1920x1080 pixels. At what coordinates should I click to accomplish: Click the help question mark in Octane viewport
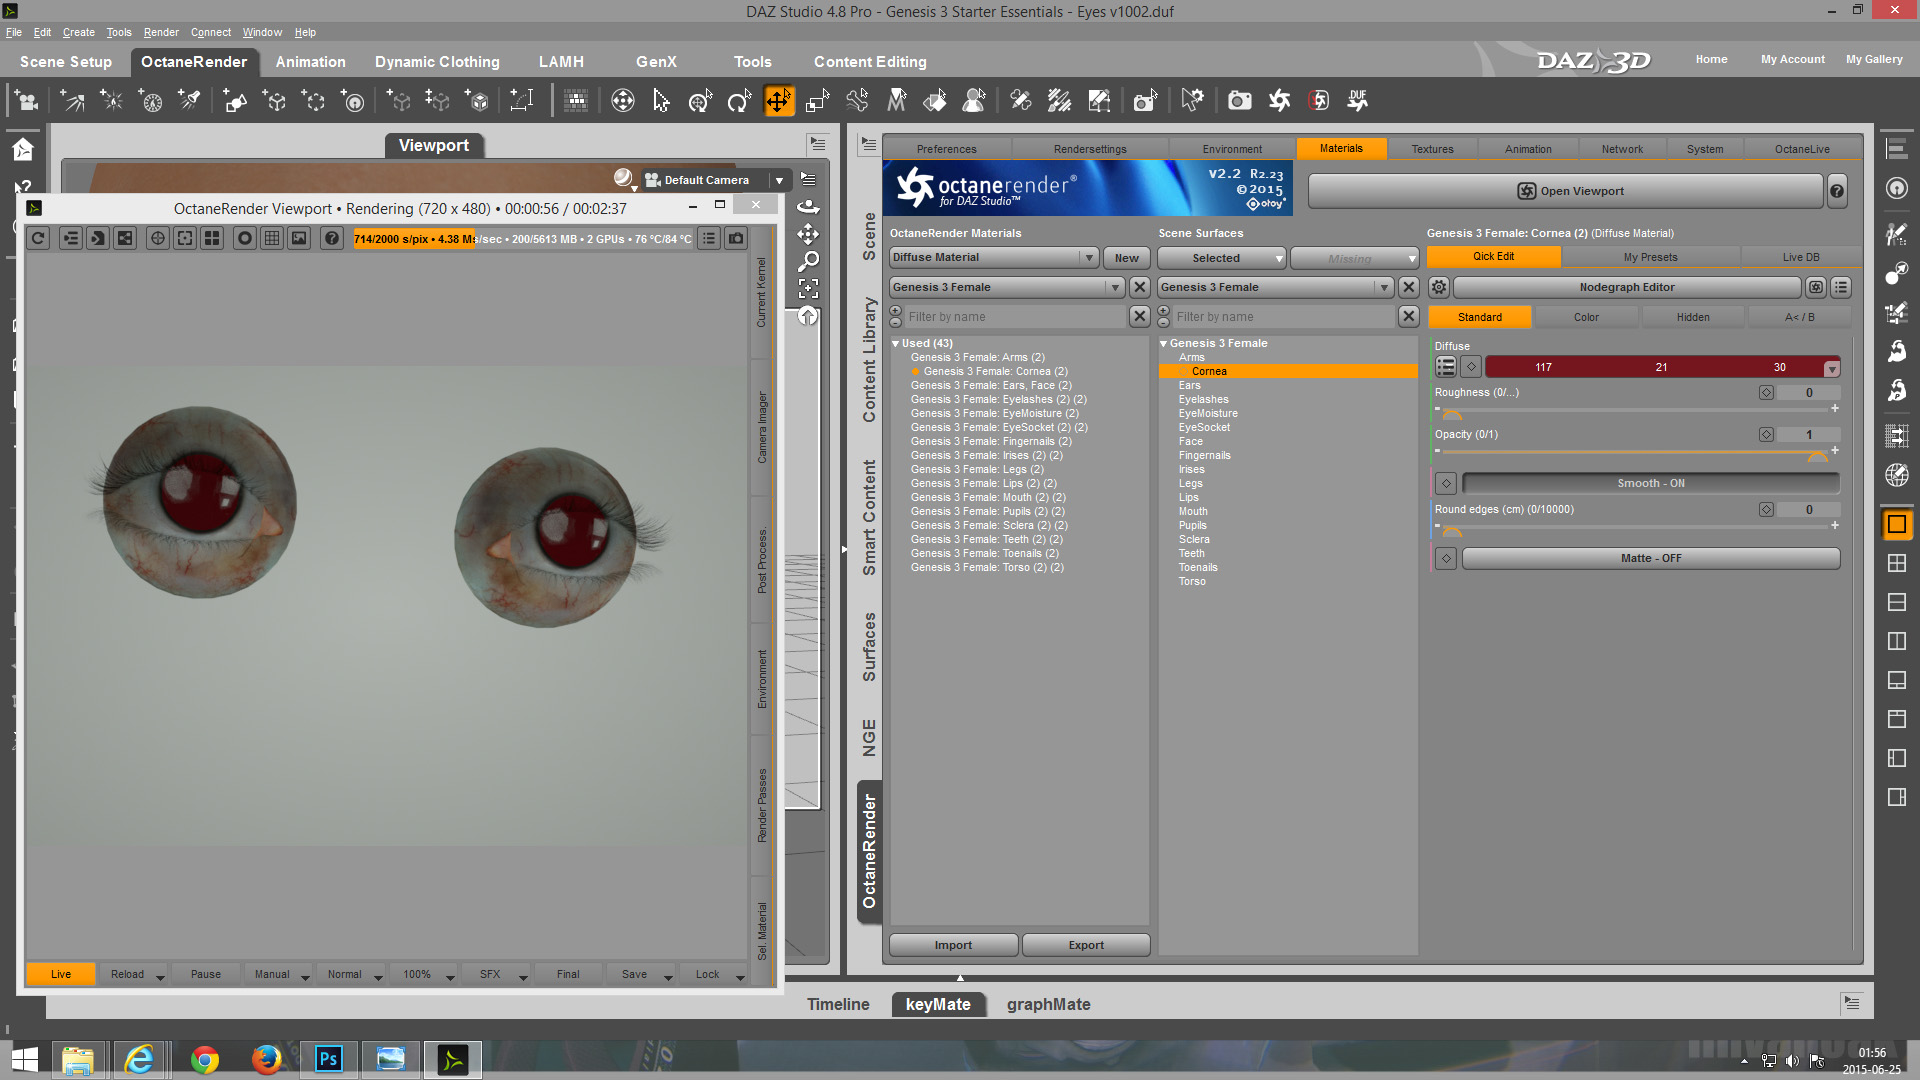coord(332,238)
